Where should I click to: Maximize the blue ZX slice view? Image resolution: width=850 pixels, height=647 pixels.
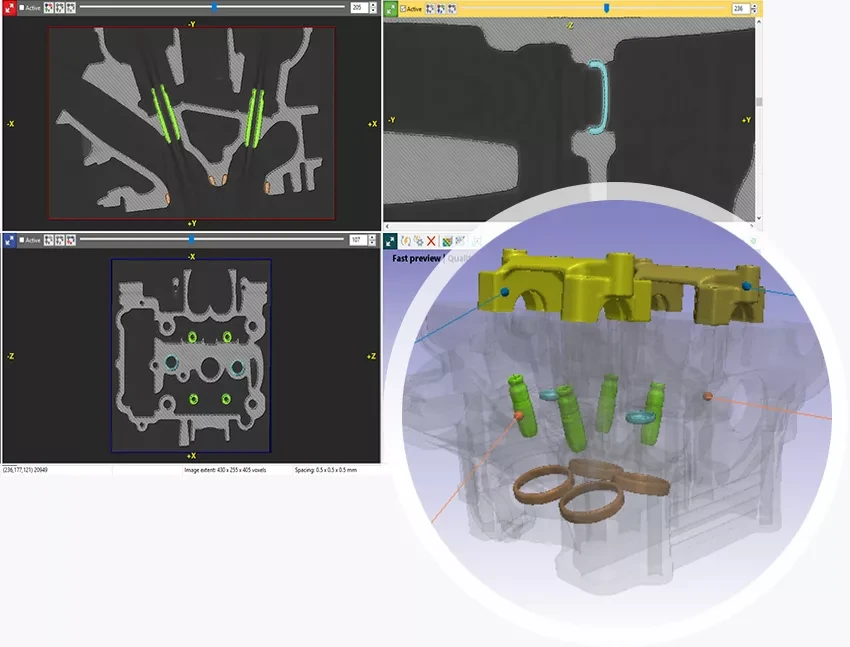[9, 240]
